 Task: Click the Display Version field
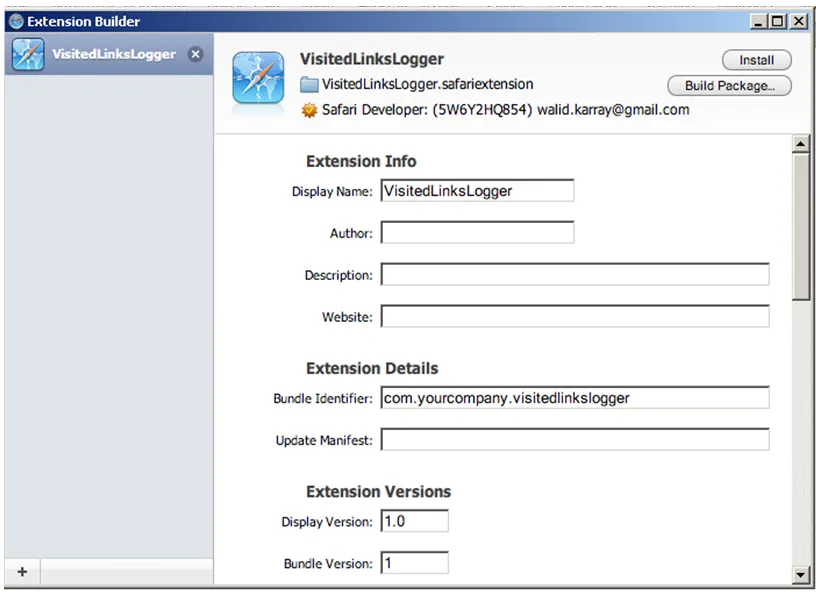pos(415,521)
